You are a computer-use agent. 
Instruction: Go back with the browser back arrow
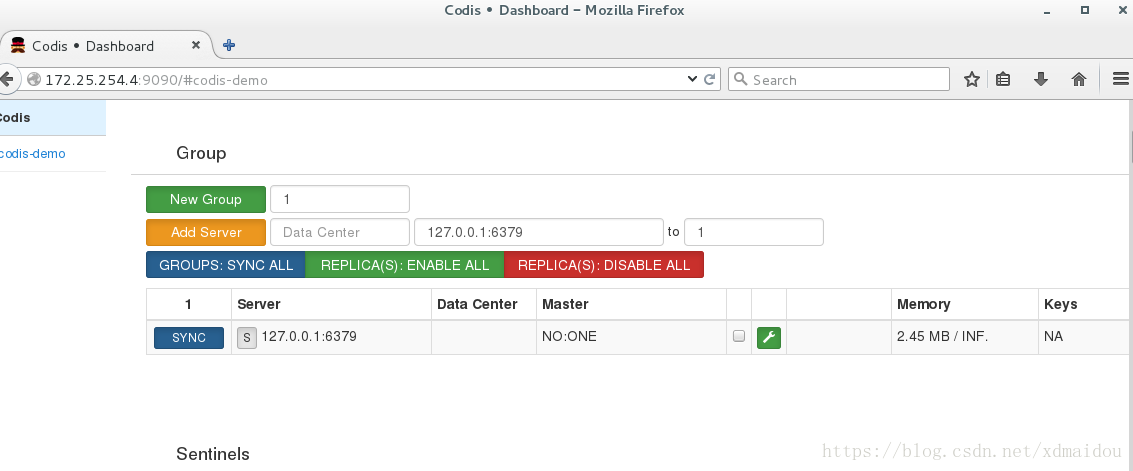point(7,79)
